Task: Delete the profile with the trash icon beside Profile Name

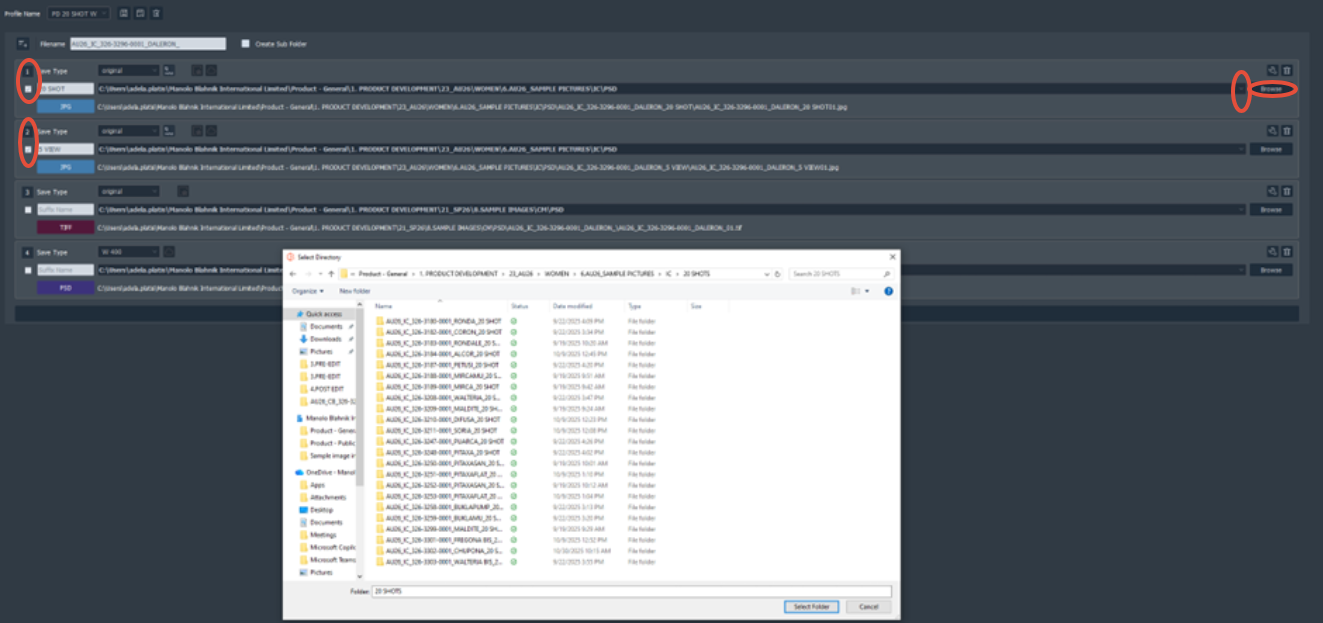Action: [156, 13]
